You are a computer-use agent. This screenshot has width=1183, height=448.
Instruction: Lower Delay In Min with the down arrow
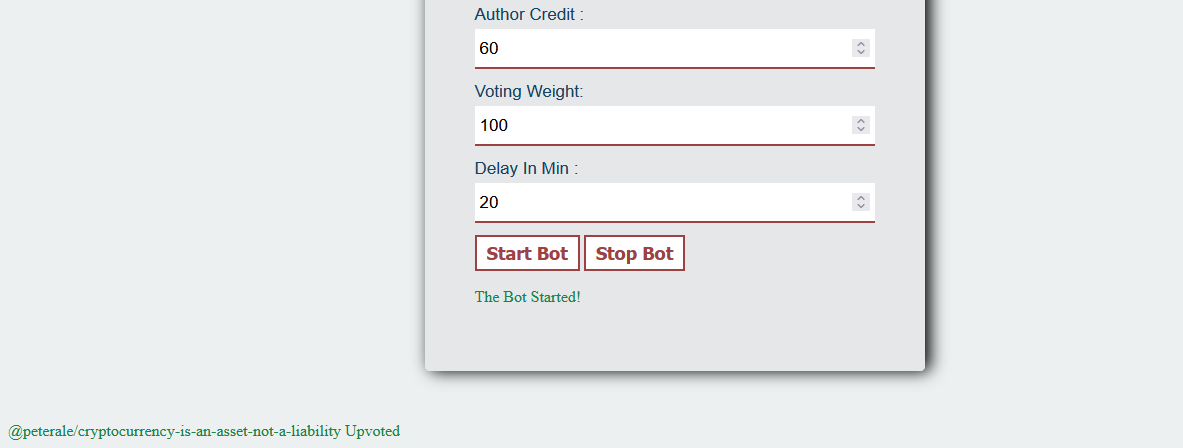pos(861,207)
